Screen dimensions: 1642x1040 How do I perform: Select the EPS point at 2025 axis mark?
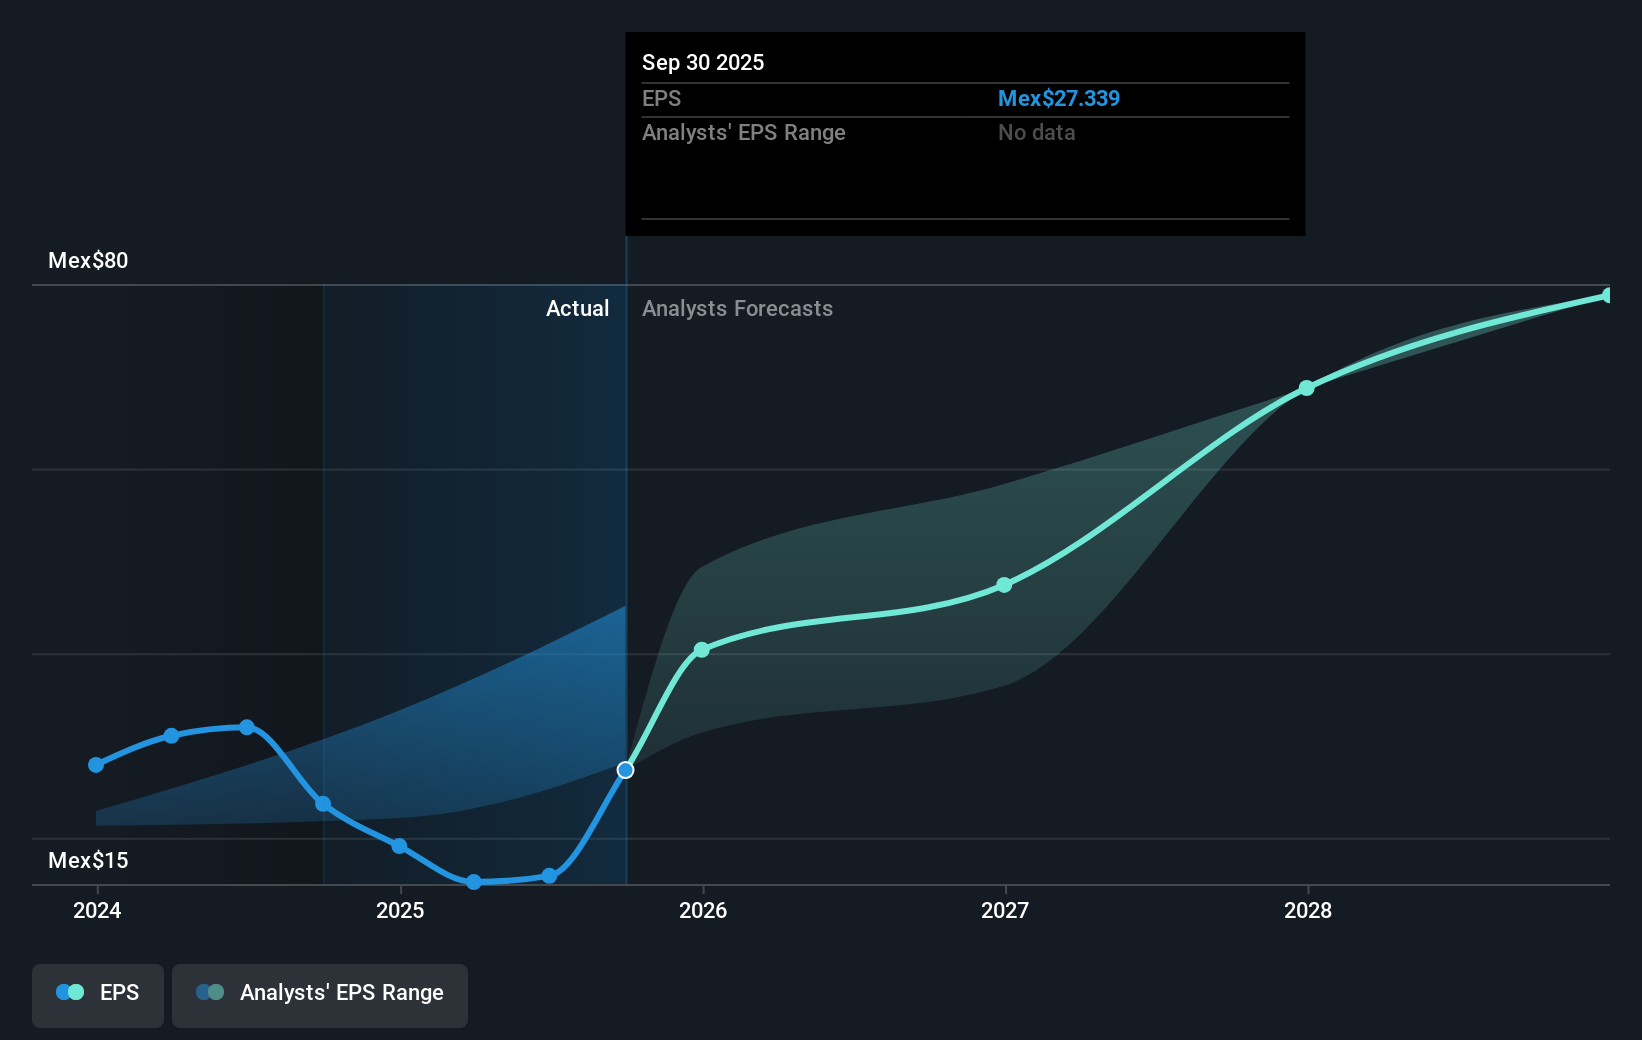pos(399,846)
